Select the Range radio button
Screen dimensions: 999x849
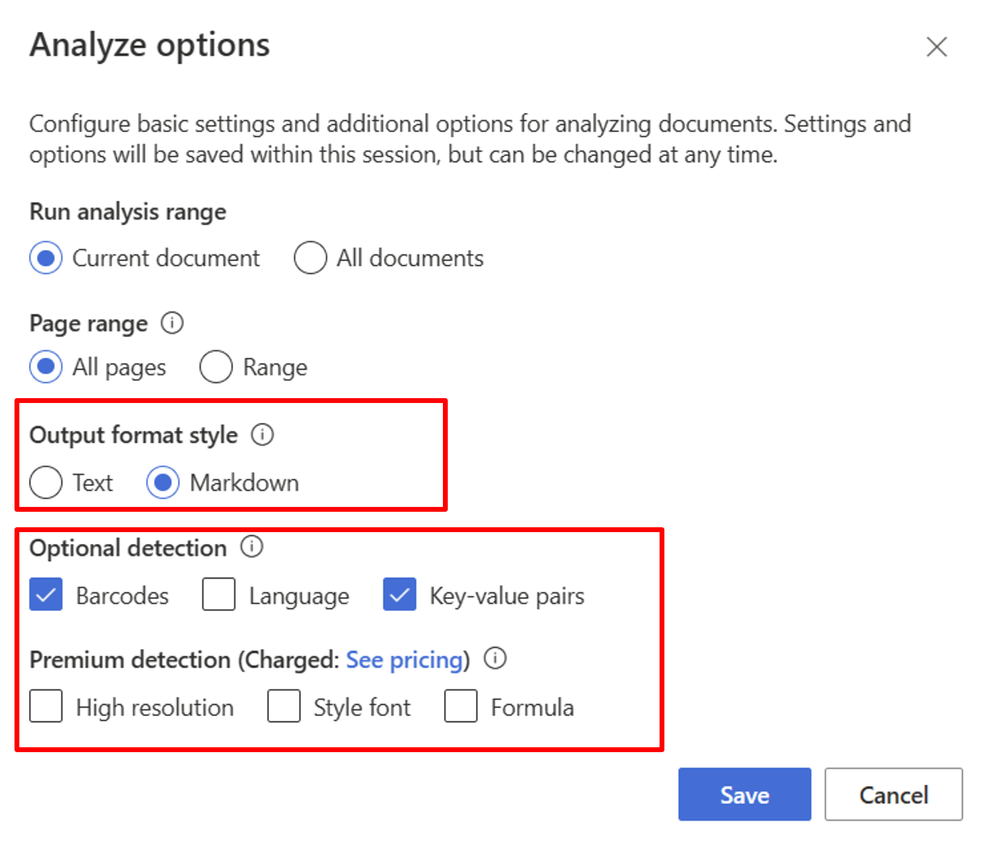coord(216,367)
